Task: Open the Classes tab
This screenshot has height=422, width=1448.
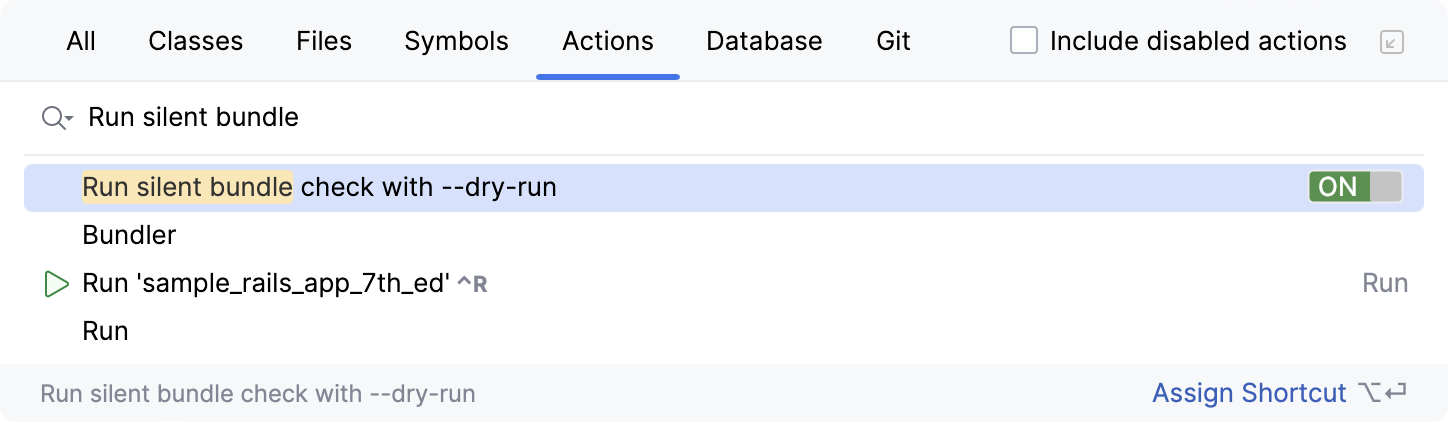Action: tap(196, 41)
